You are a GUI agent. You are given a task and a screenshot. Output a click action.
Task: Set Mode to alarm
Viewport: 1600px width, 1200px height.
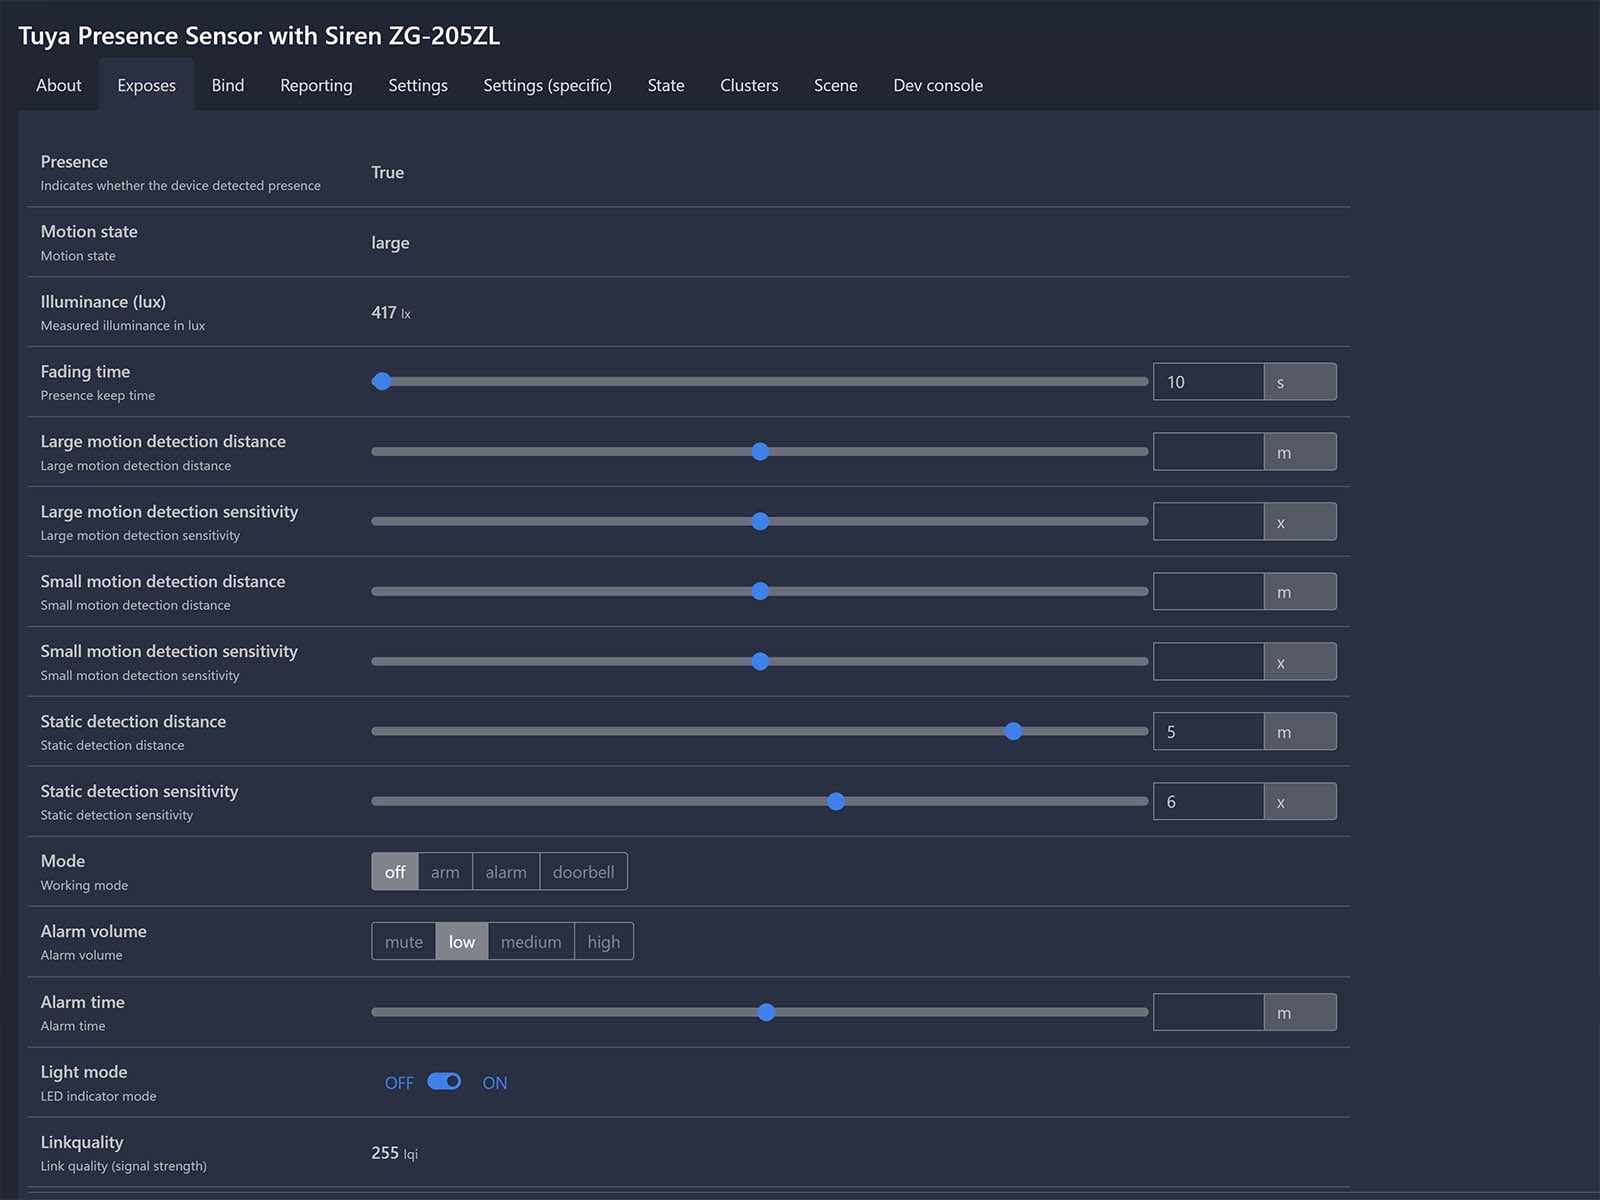(506, 872)
